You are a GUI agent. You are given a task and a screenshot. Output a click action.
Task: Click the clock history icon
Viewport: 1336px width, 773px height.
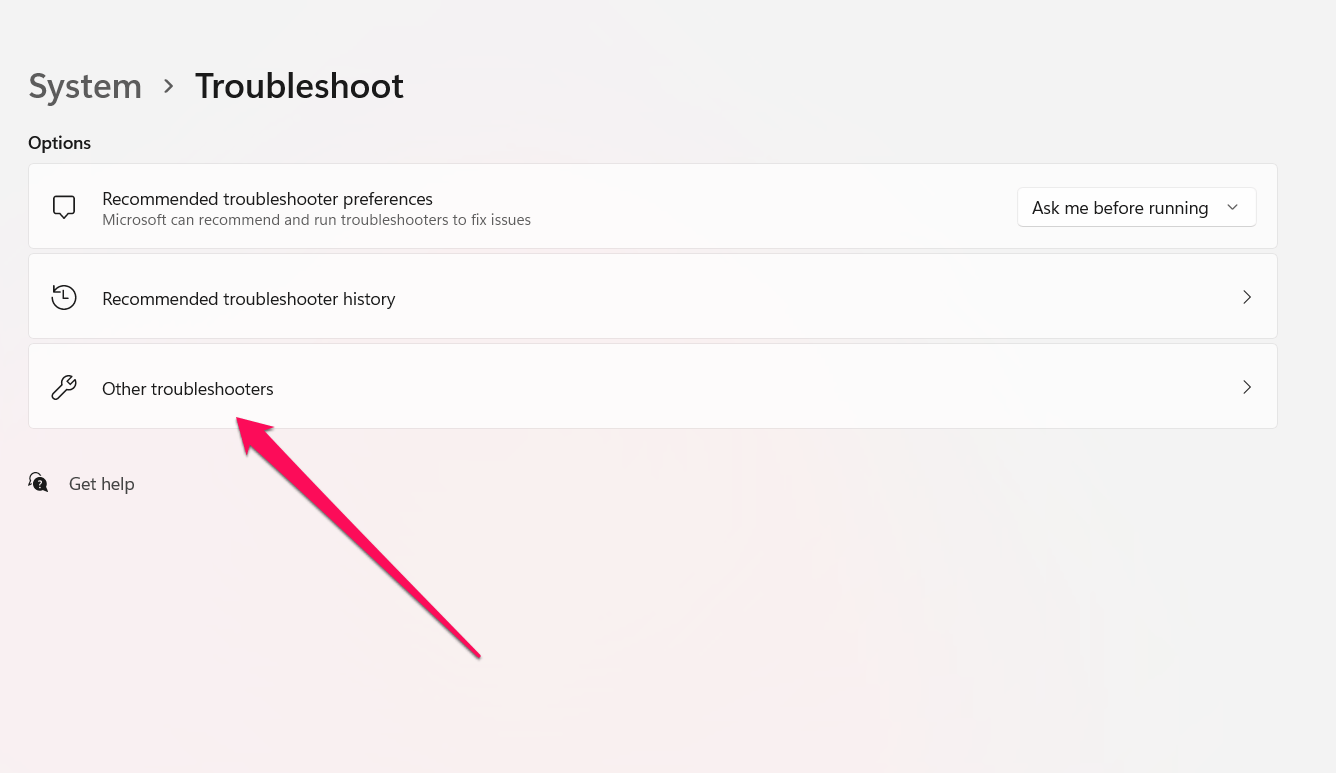point(64,297)
